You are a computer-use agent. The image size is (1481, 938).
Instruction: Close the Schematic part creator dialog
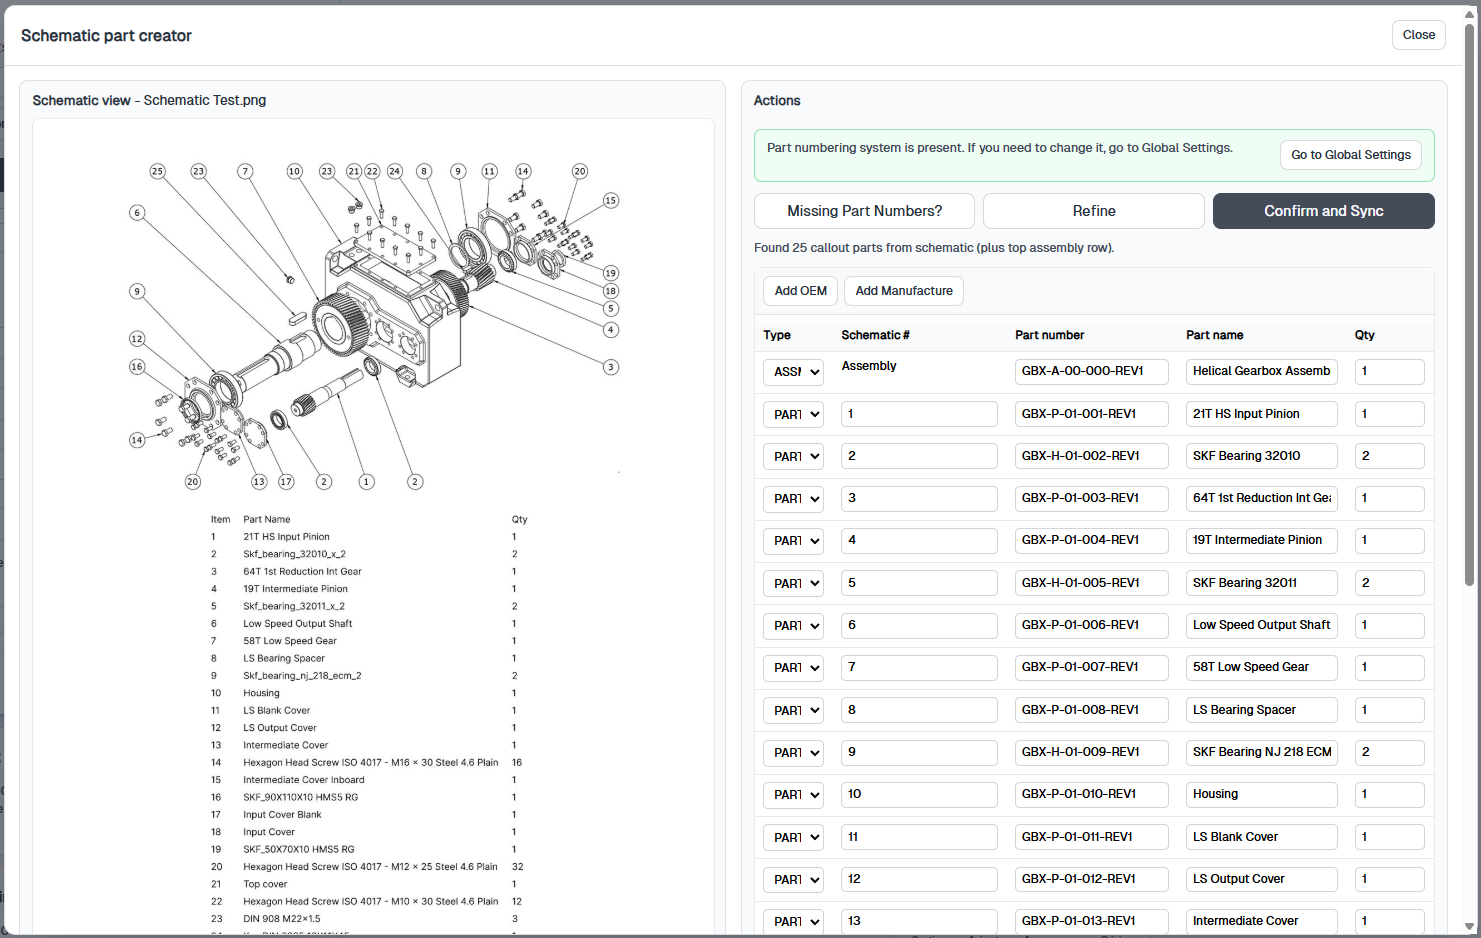1418,35
